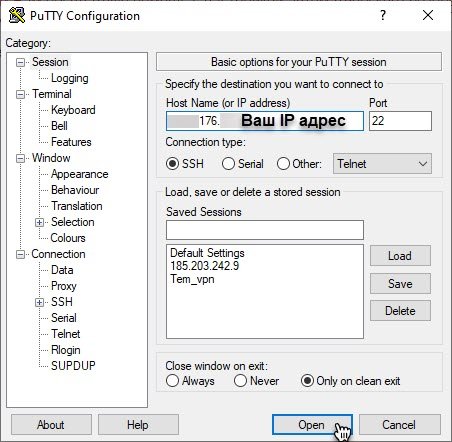Image resolution: width=452 pixels, height=442 pixels.
Task: Select the 185.203.242.9 saved session
Action: [205, 266]
